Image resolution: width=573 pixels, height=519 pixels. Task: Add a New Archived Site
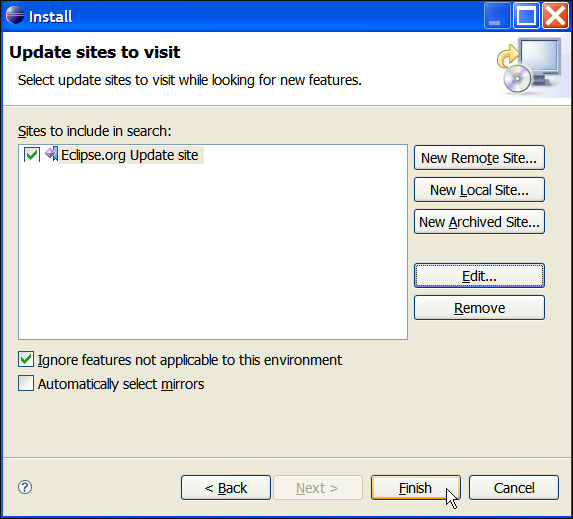[479, 221]
